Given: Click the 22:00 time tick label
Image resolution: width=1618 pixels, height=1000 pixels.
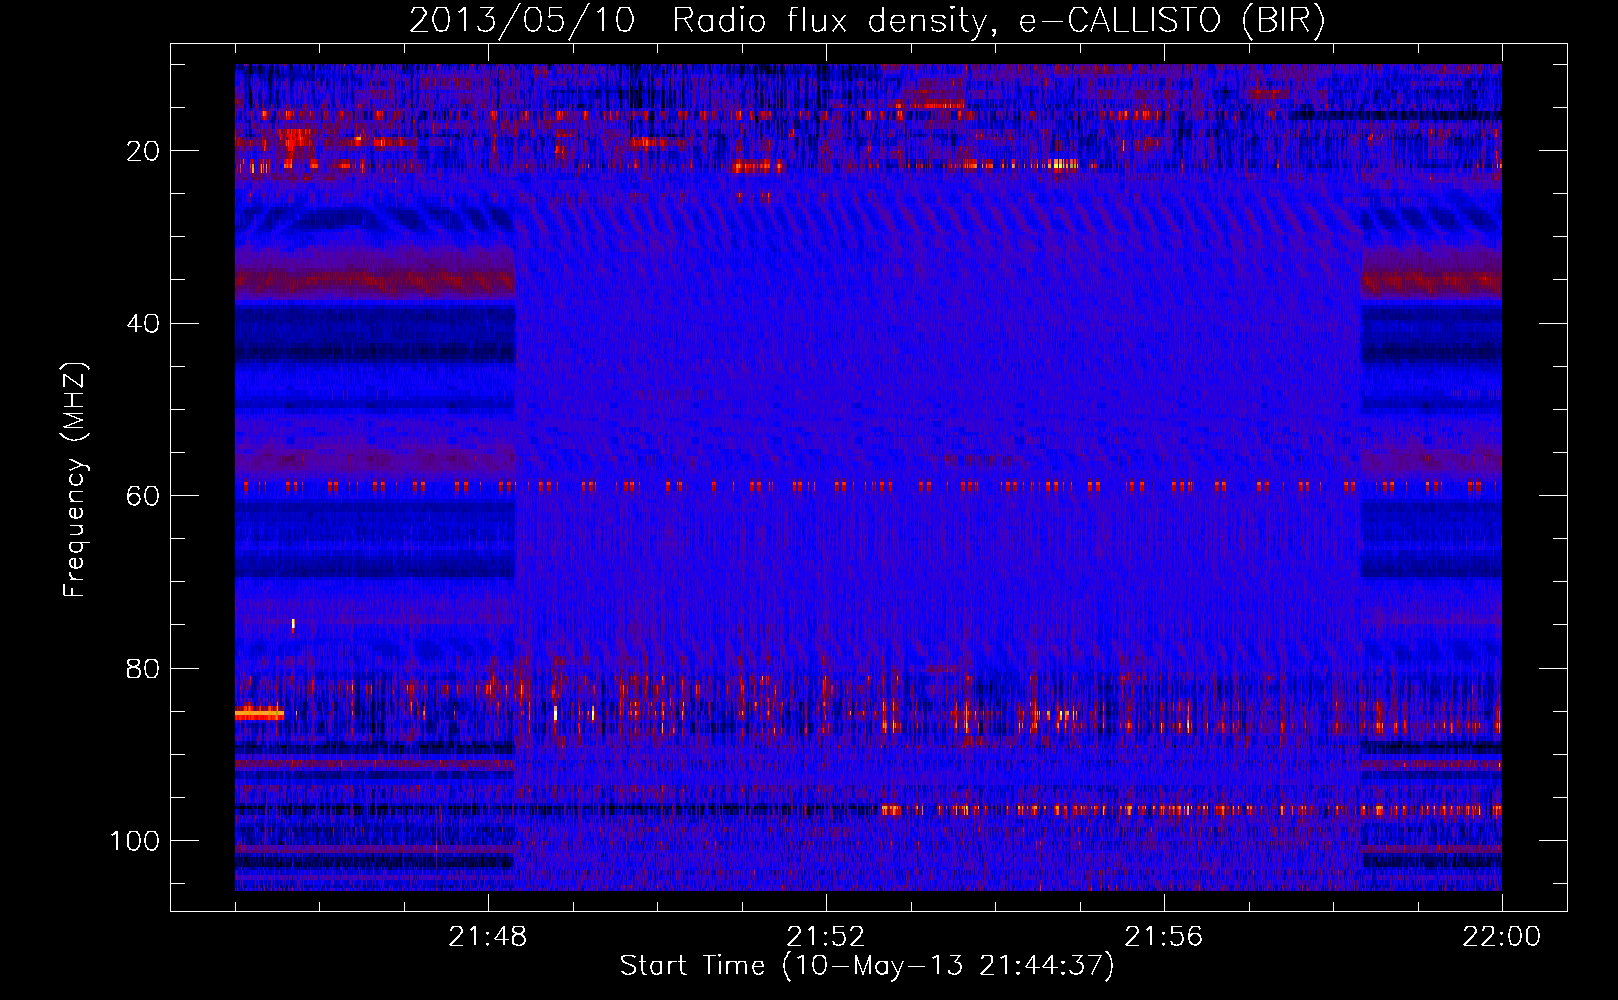Looking at the screenshot, I should [x=1500, y=937].
